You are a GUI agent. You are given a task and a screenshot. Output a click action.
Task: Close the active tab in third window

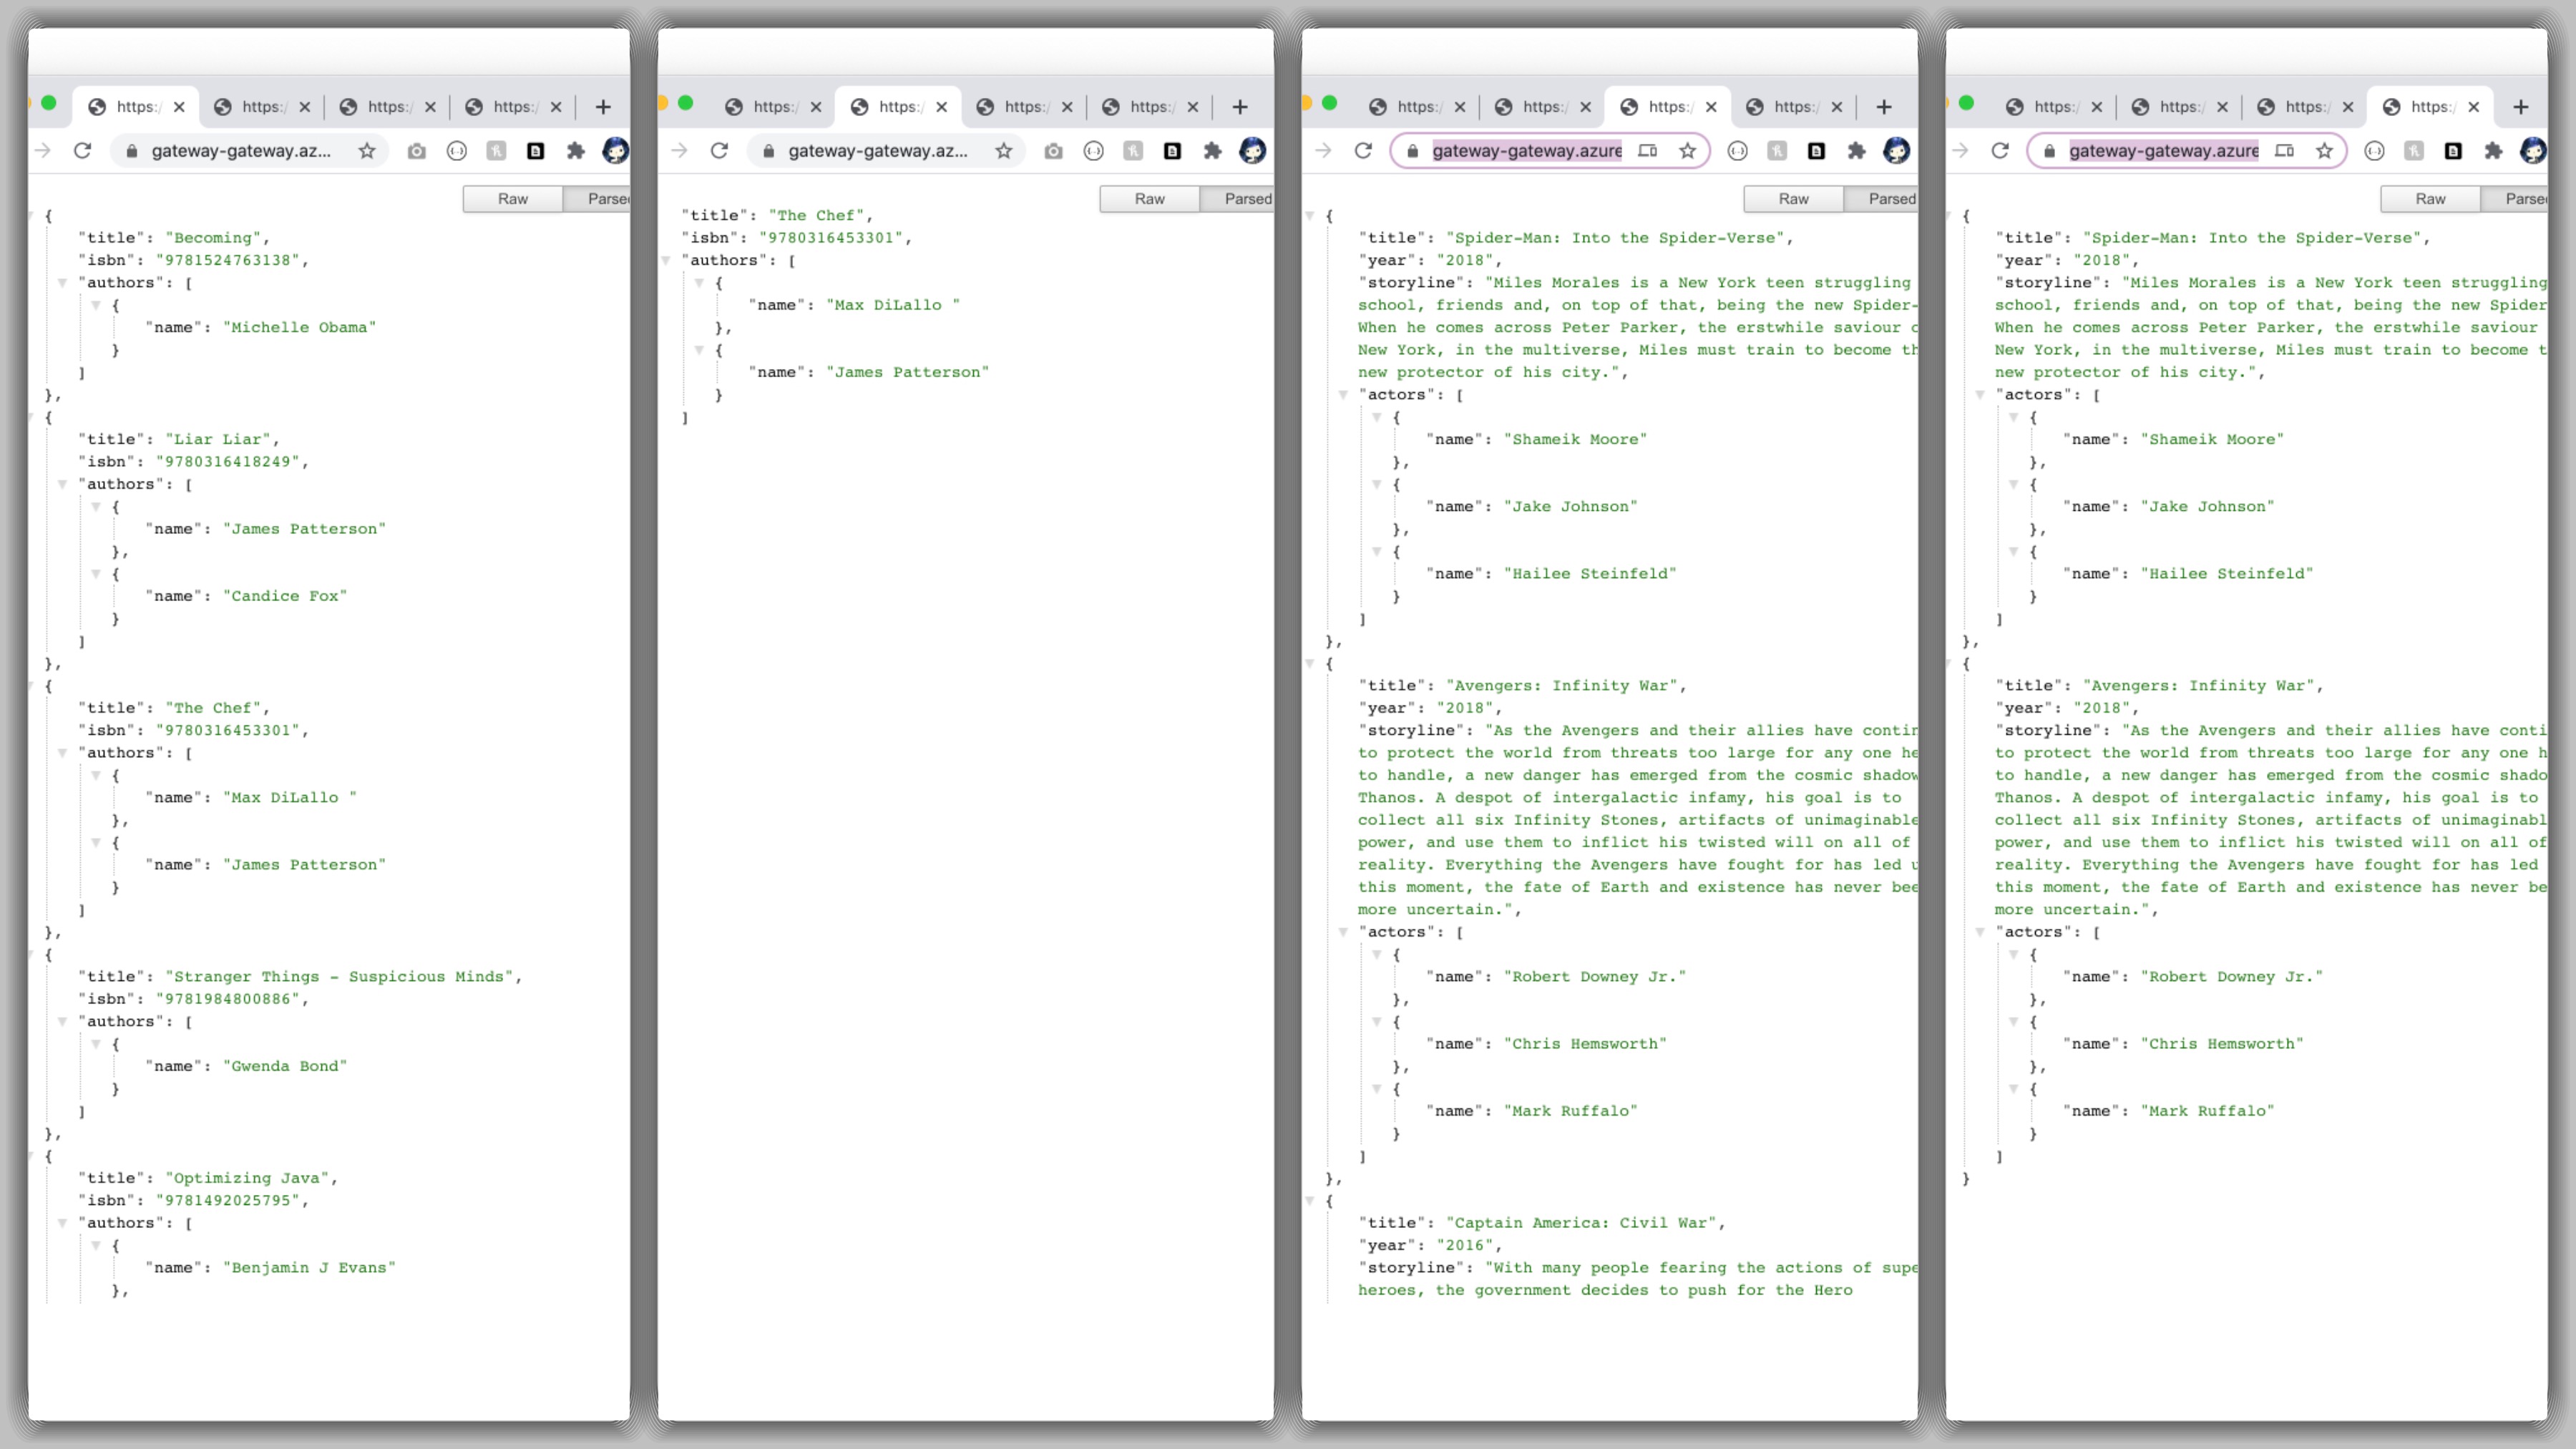pyautogui.click(x=1711, y=107)
